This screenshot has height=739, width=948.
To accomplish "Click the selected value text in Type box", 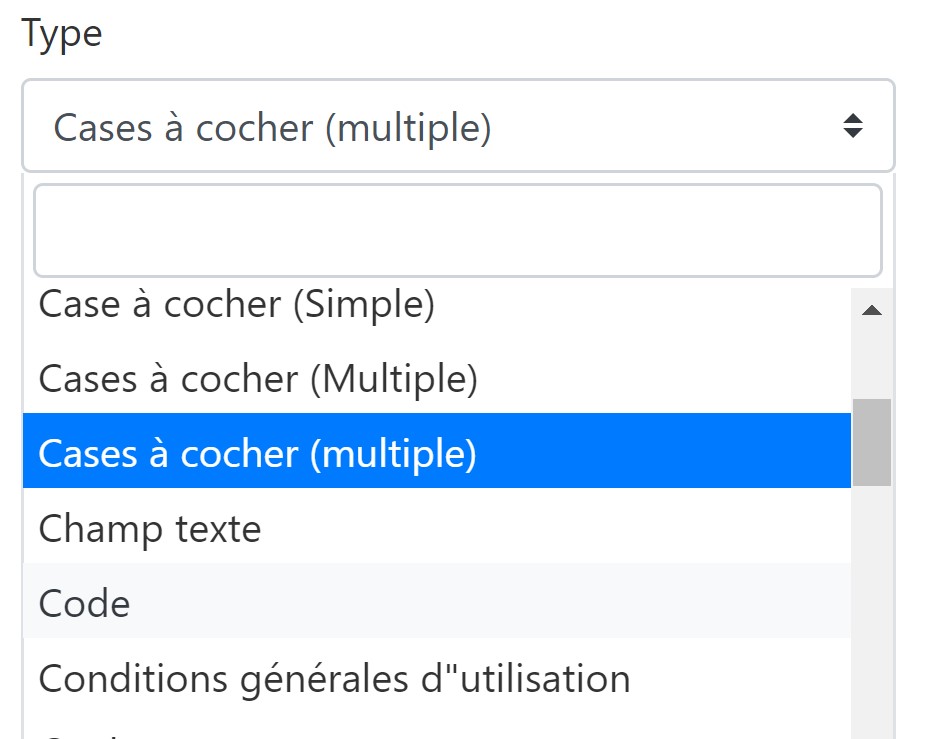I will point(272,128).
